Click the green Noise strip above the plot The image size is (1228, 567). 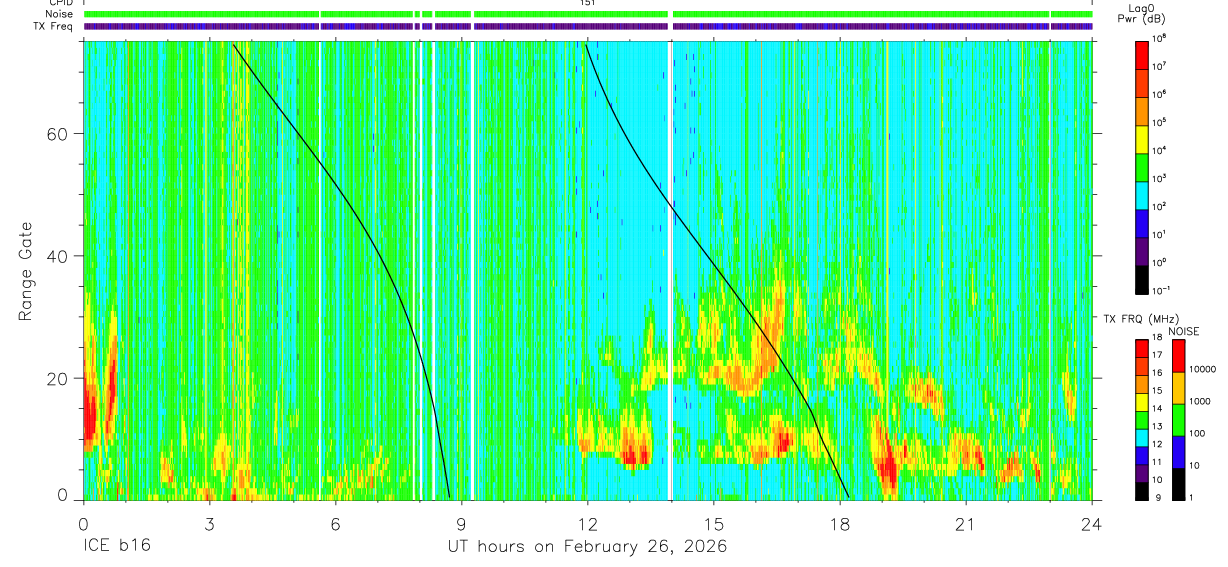[x=587, y=14]
